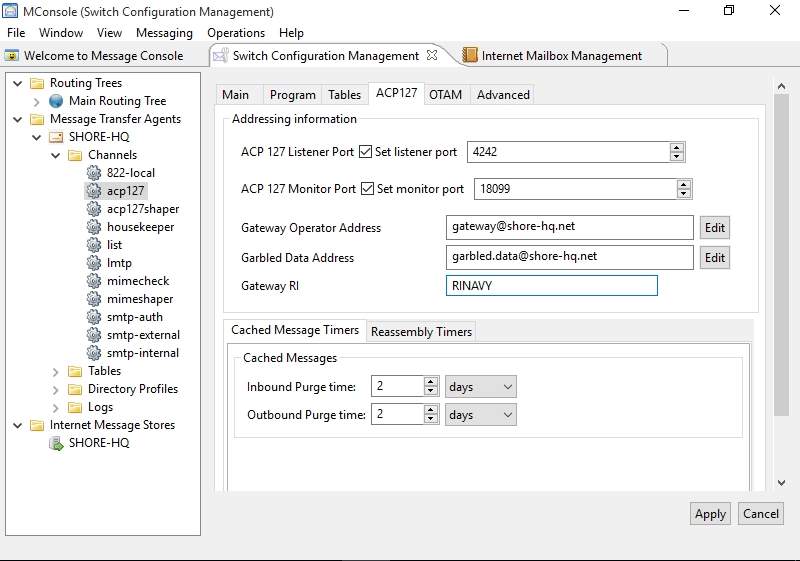This screenshot has width=800, height=561.
Task: Click the smtp-external channel gear icon
Action: pyautogui.click(x=94, y=335)
